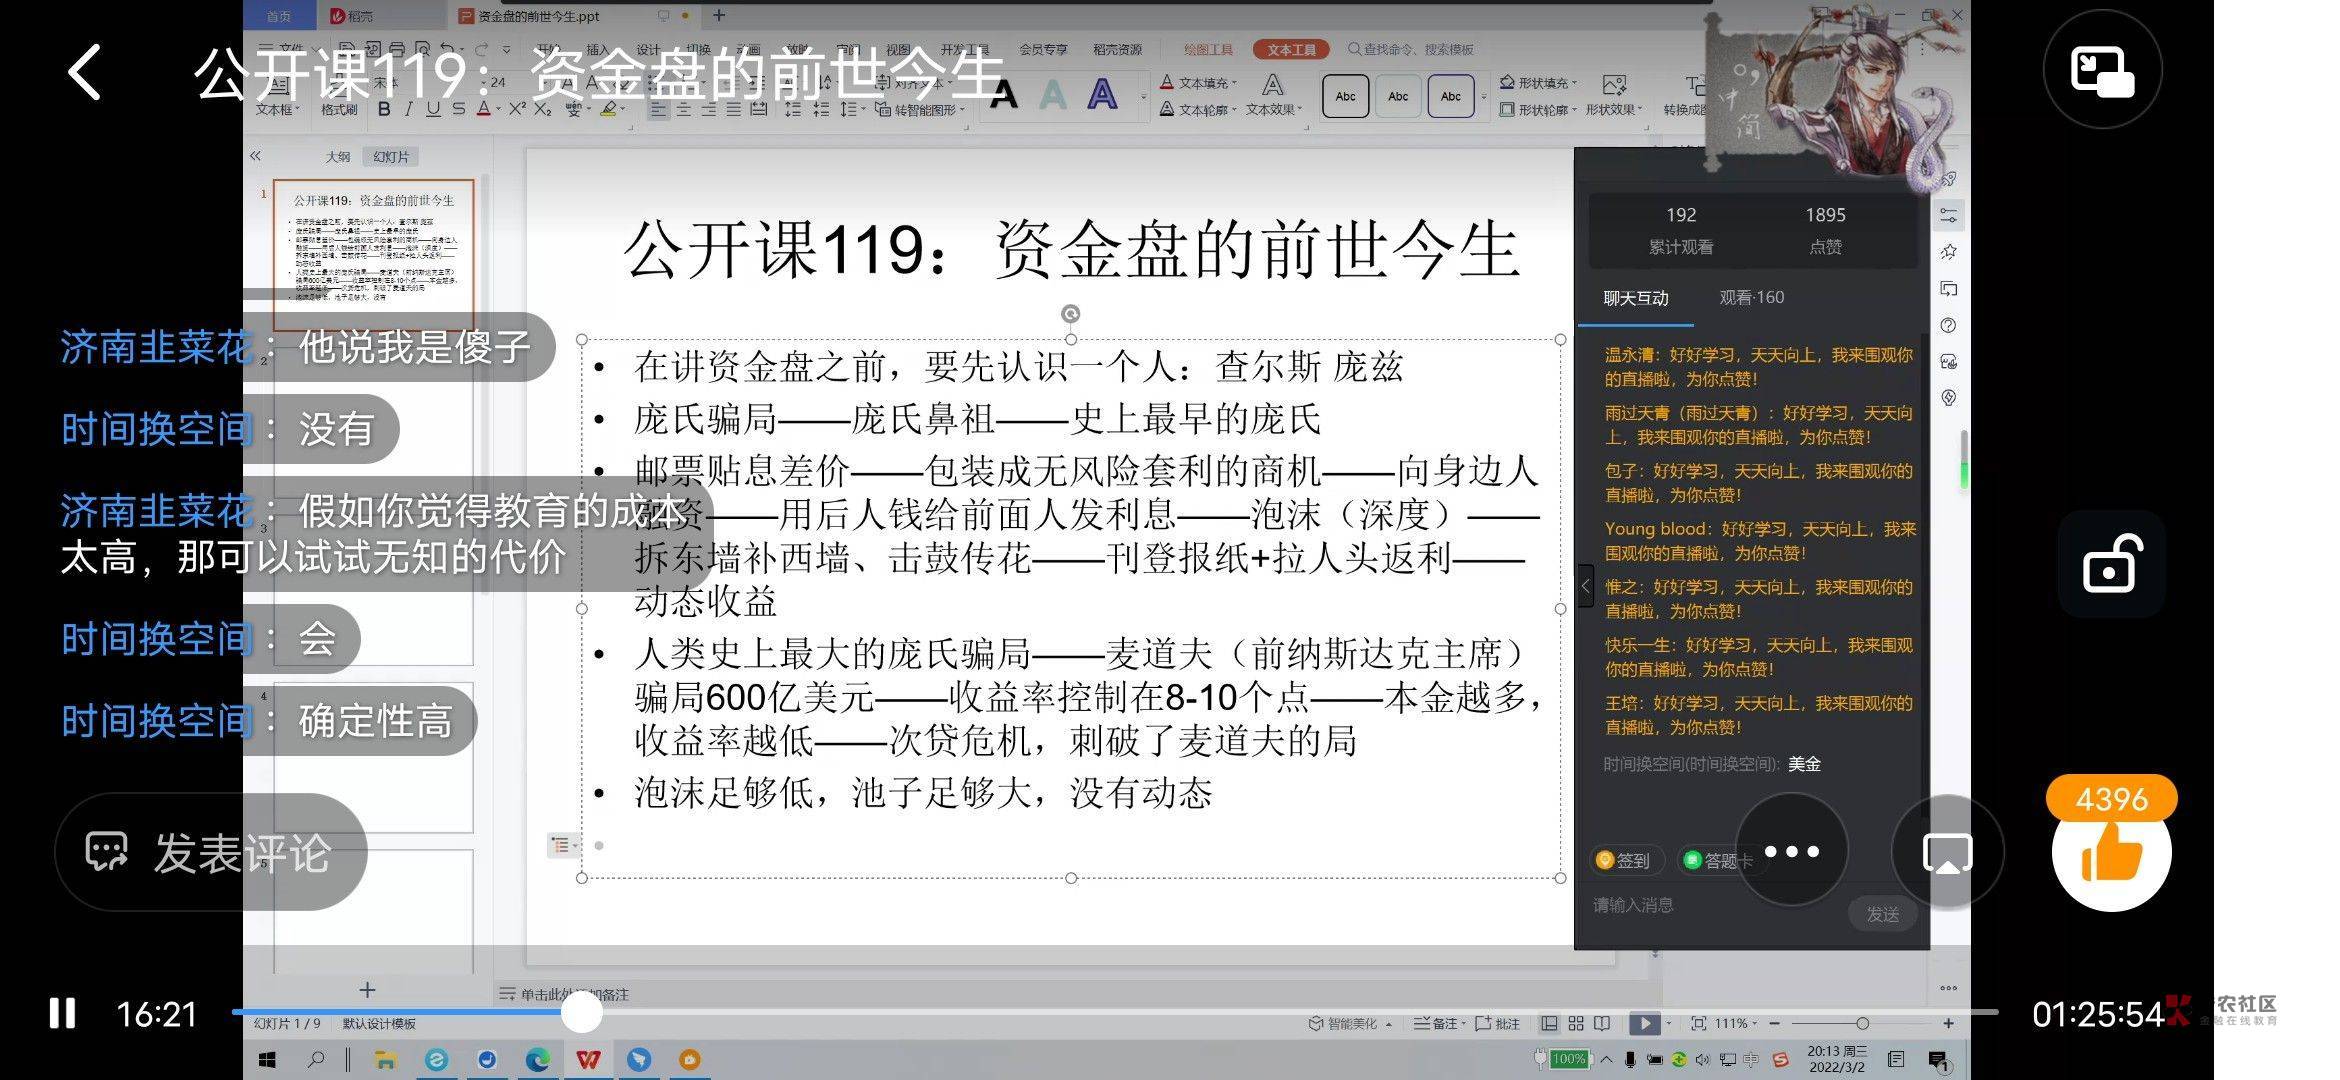
Task: Click the WPS icon in Windows taskbar
Action: [588, 1060]
